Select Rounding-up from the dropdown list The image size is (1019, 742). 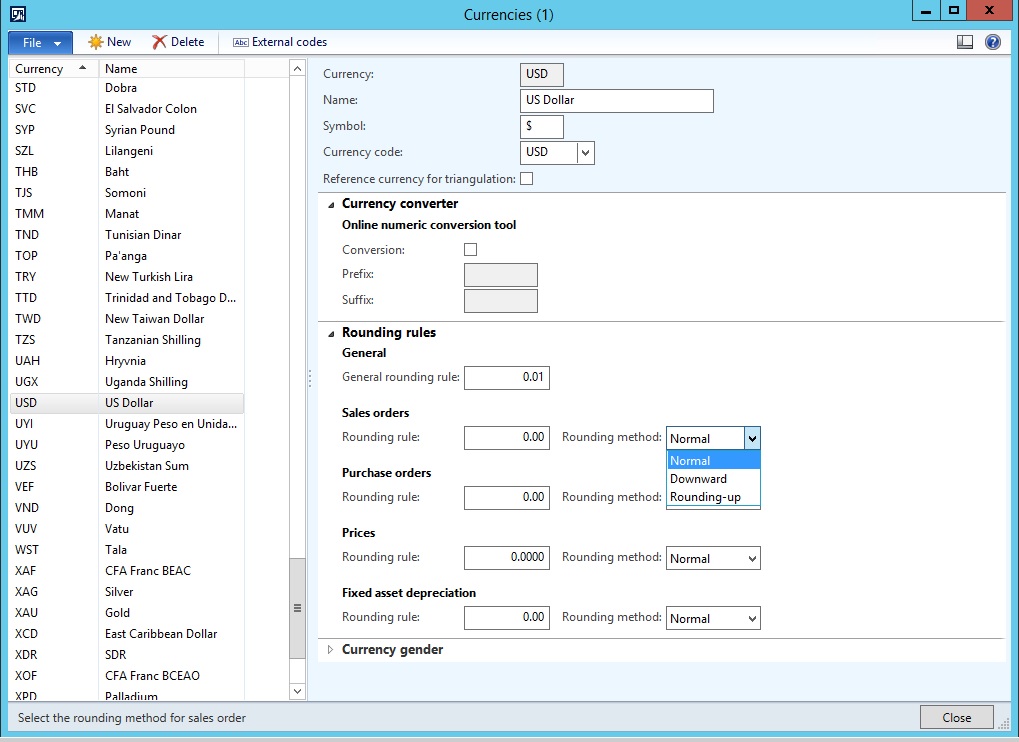705,497
